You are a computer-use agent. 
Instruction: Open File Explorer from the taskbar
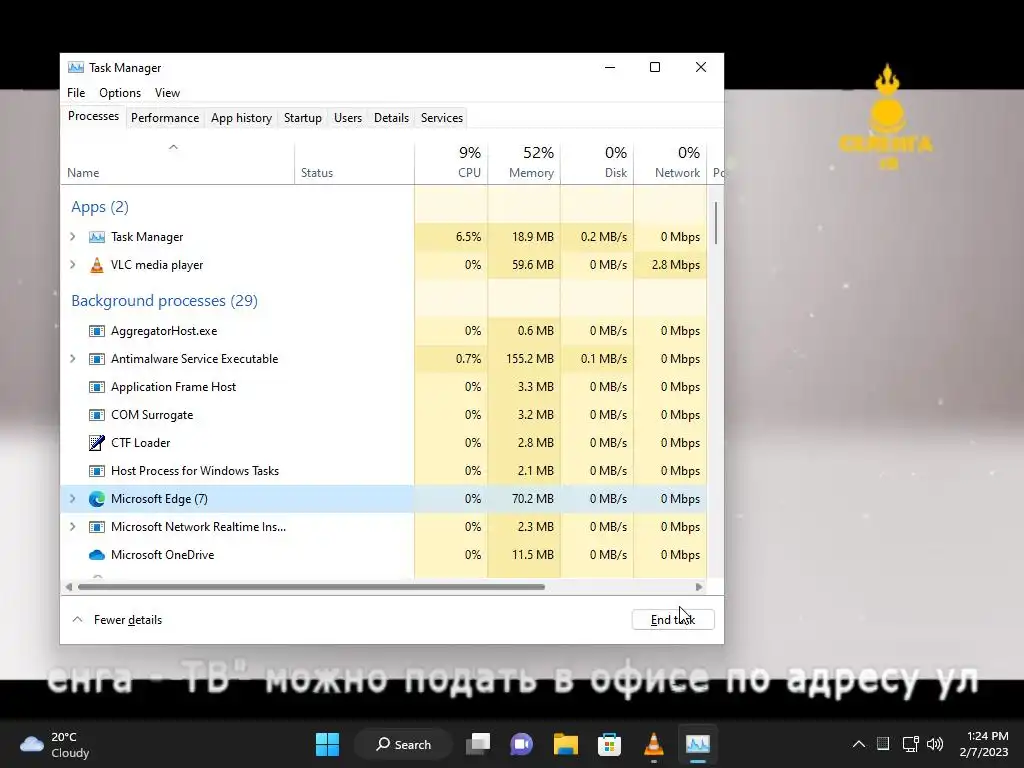[566, 744]
